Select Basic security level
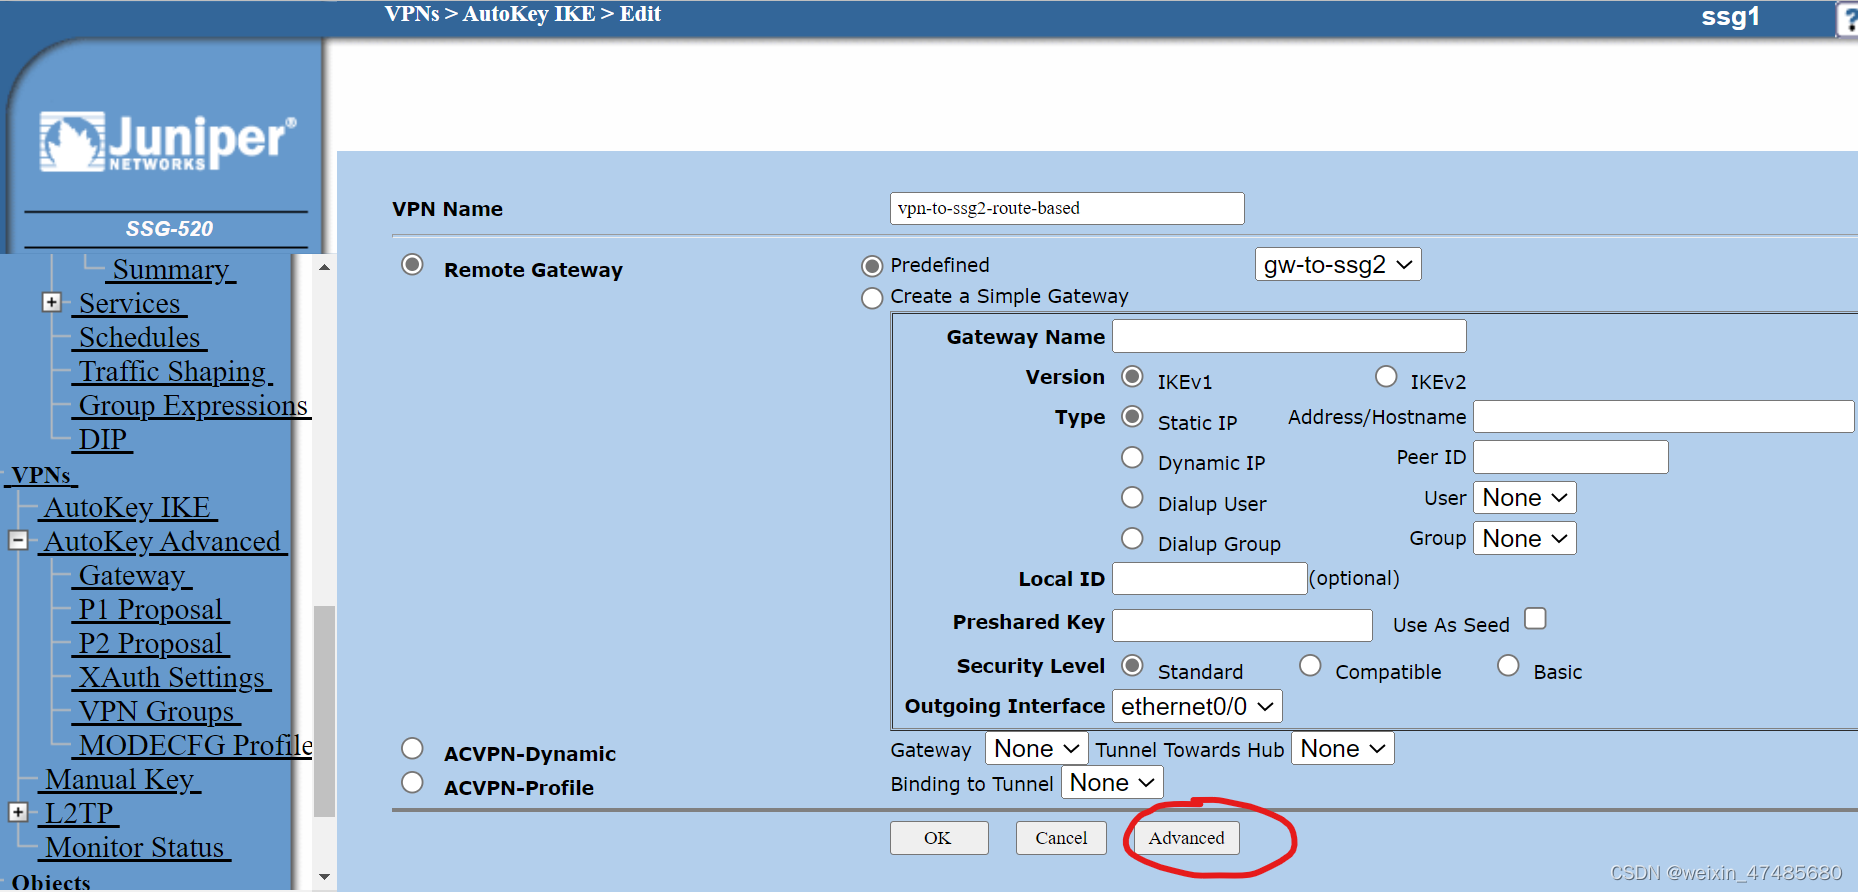Screen dimensions: 1858x892 point(1508,665)
